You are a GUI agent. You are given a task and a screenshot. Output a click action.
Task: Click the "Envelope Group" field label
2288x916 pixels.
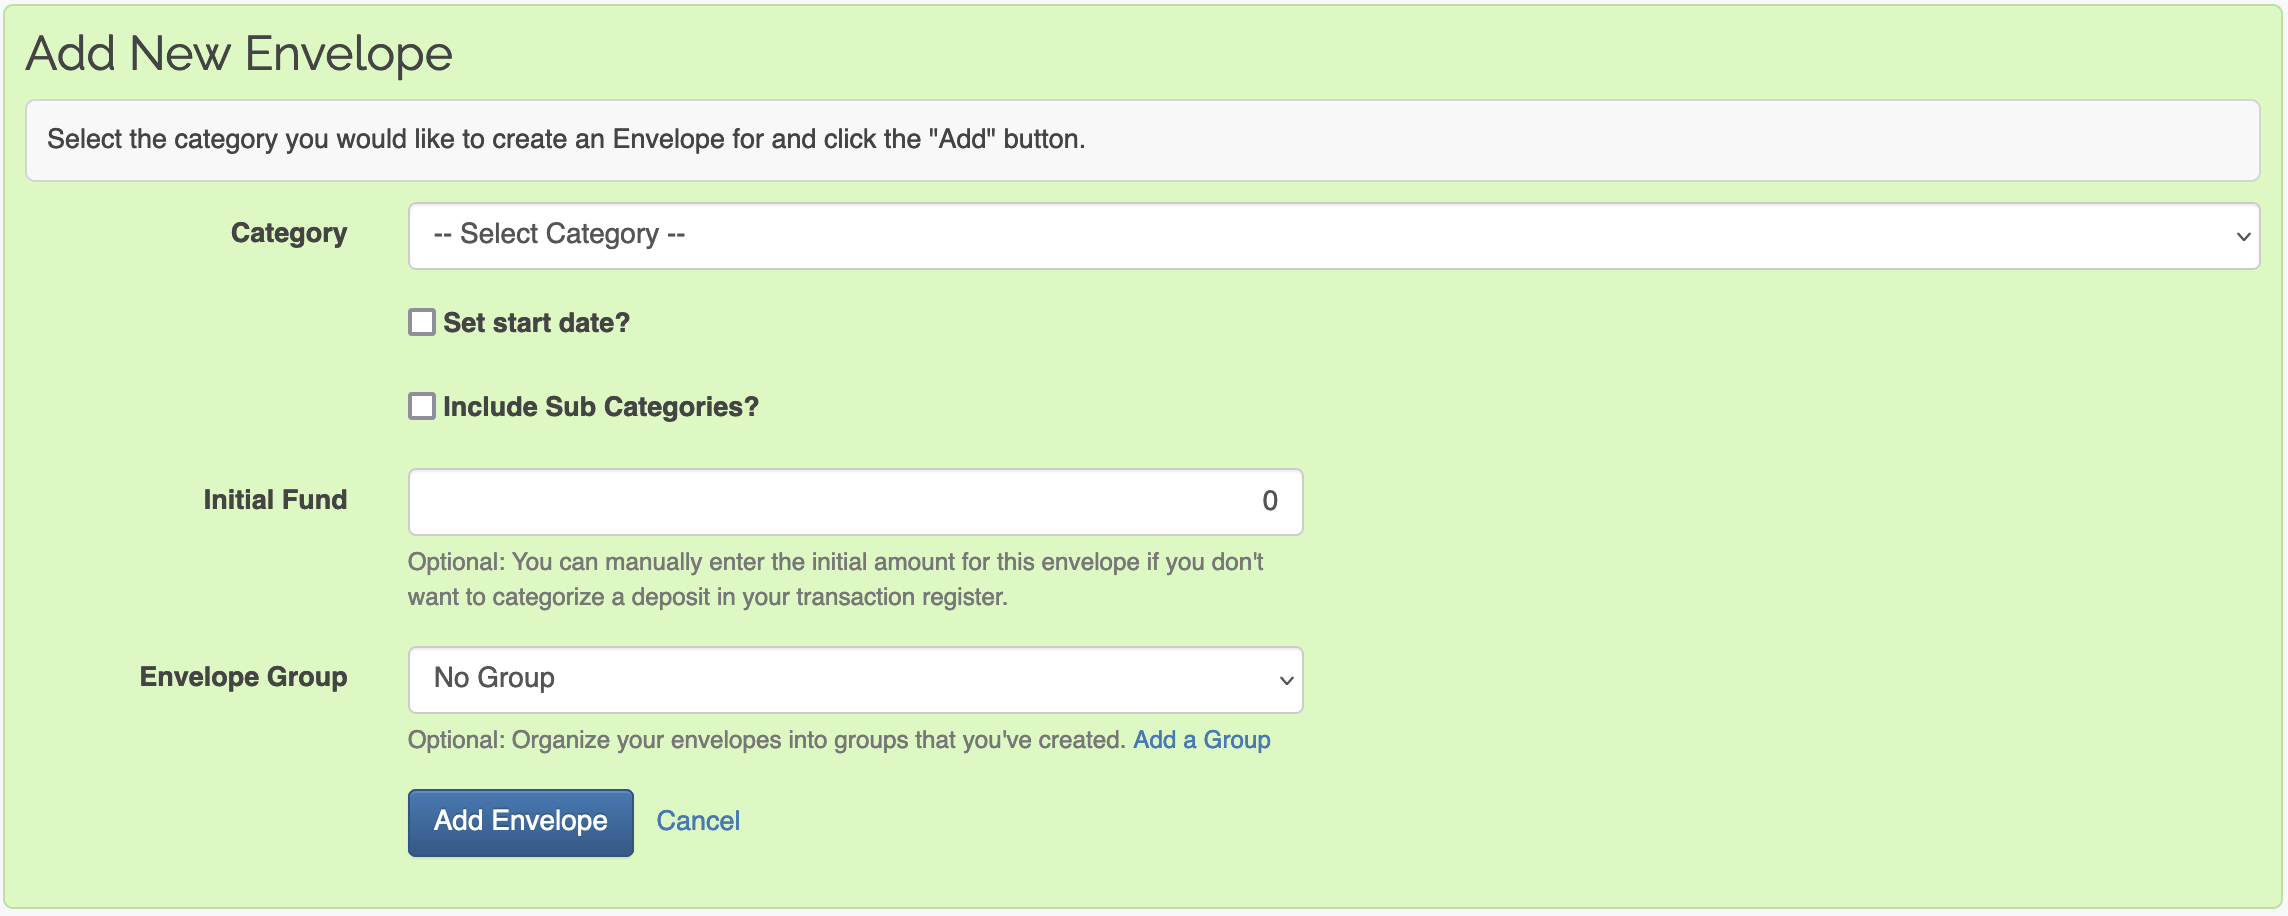(x=243, y=677)
